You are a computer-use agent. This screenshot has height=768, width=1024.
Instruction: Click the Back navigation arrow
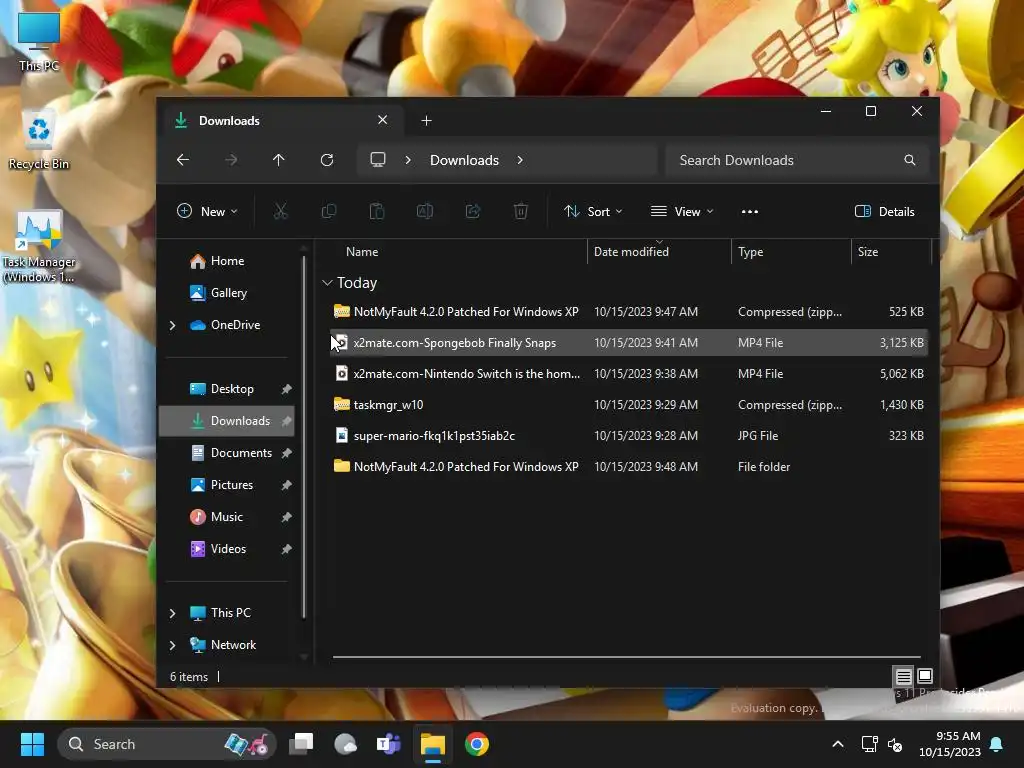(x=183, y=160)
